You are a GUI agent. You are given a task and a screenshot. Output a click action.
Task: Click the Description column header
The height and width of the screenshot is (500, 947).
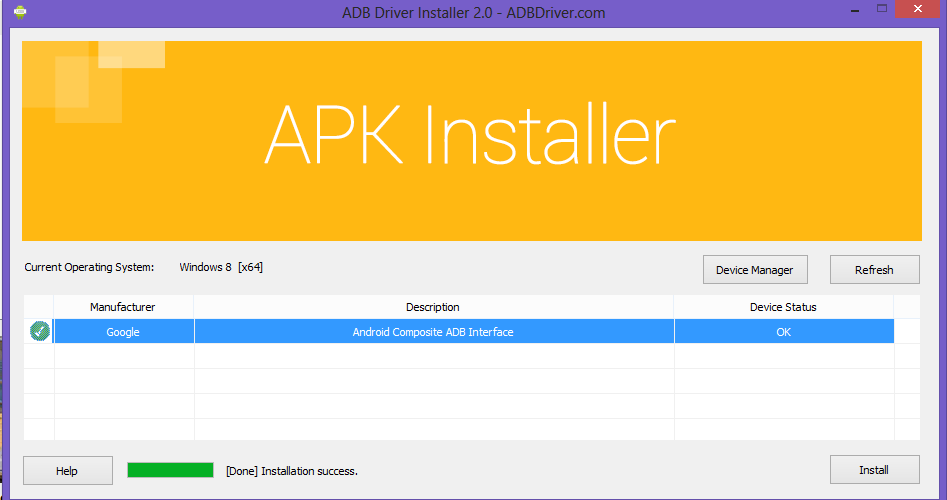433,307
